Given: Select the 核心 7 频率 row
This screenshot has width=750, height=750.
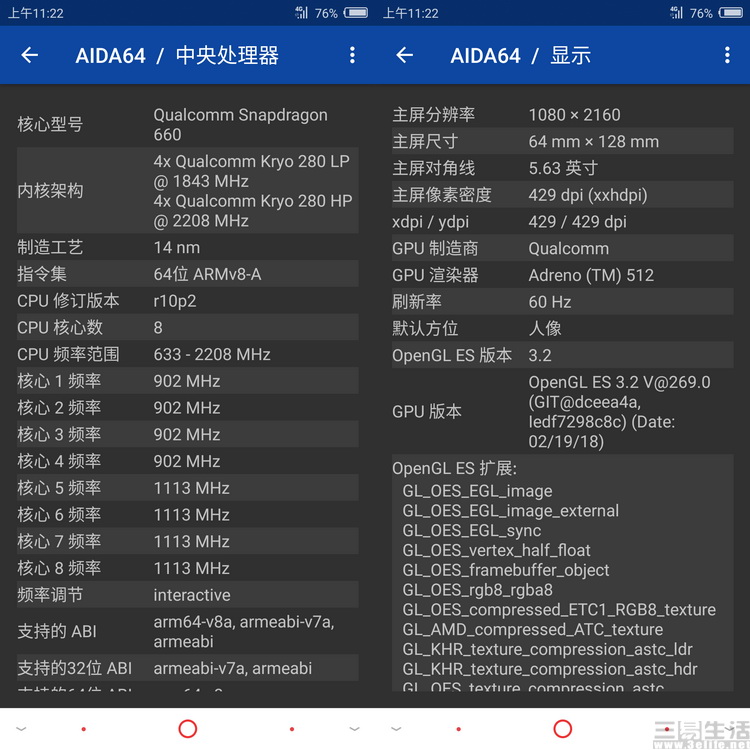Looking at the screenshot, I should pyautogui.click(x=188, y=542).
